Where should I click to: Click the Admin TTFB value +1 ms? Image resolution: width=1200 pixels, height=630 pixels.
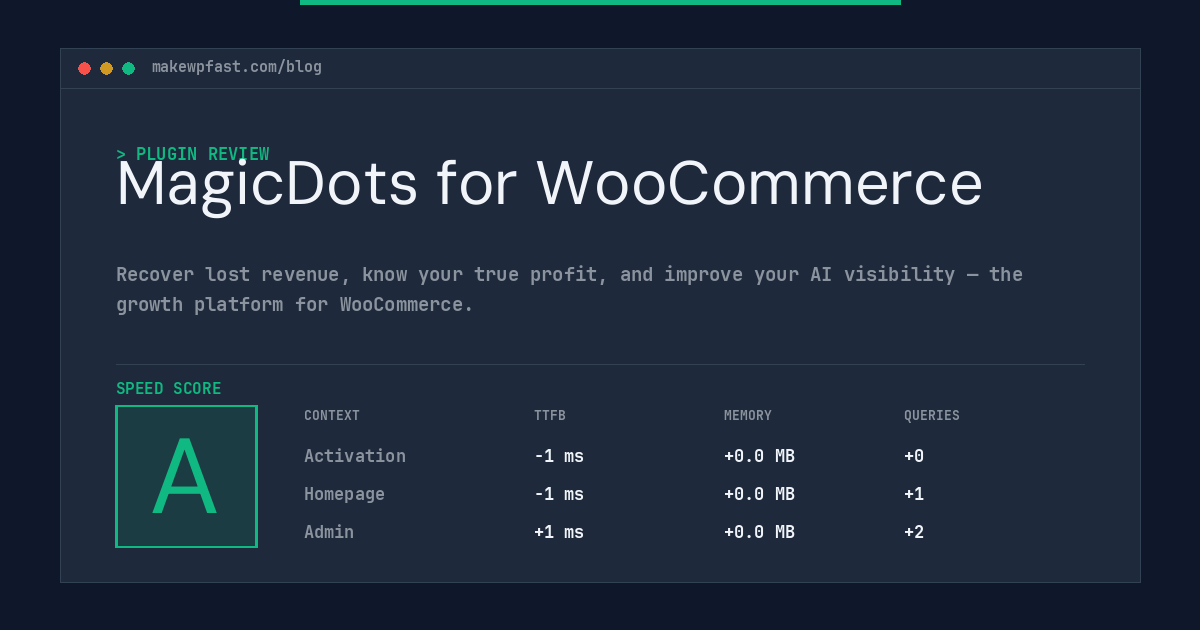pos(559,532)
